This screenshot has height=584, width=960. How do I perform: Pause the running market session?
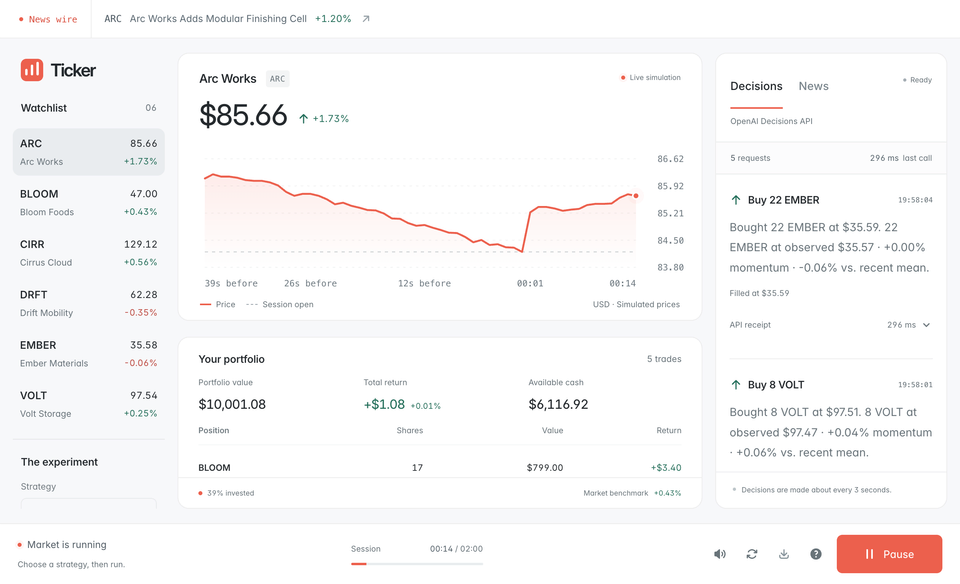pyautogui.click(x=889, y=554)
